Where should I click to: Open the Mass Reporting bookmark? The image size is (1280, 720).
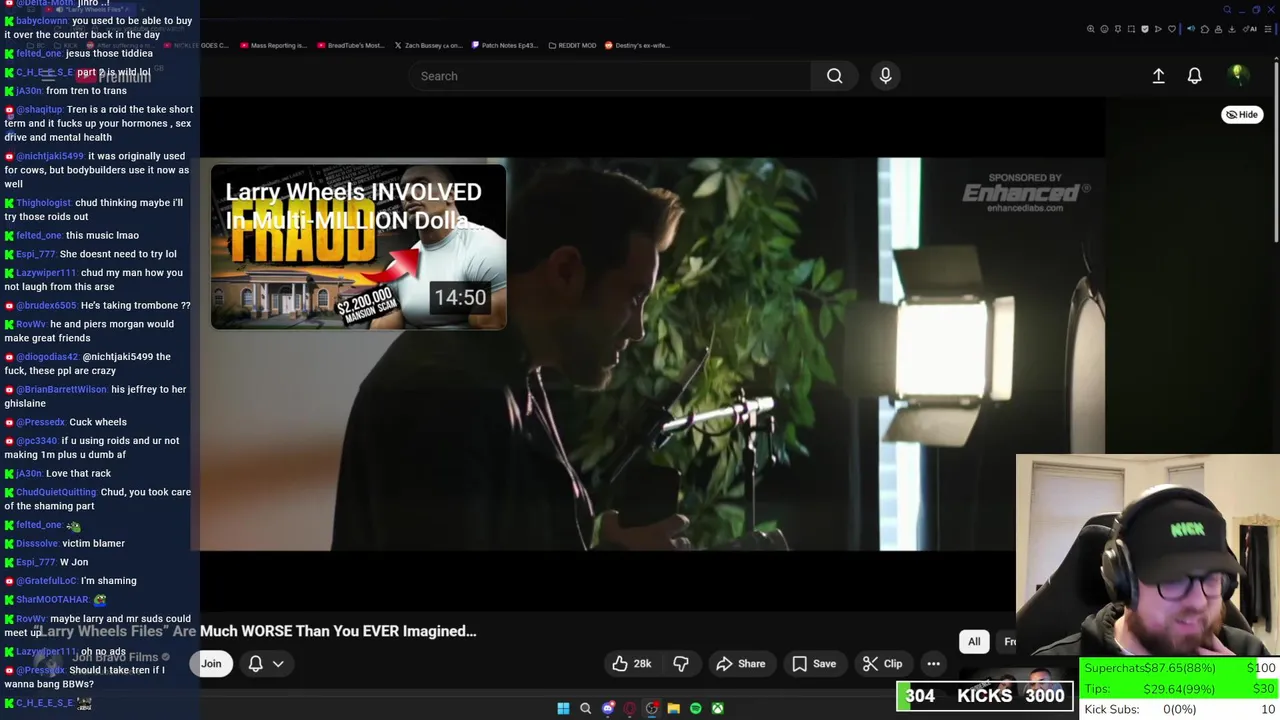[x=273, y=45]
